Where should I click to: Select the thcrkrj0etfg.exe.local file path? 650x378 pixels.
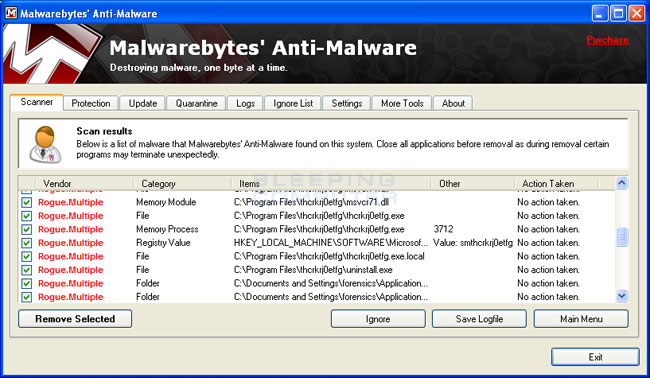click(329, 257)
